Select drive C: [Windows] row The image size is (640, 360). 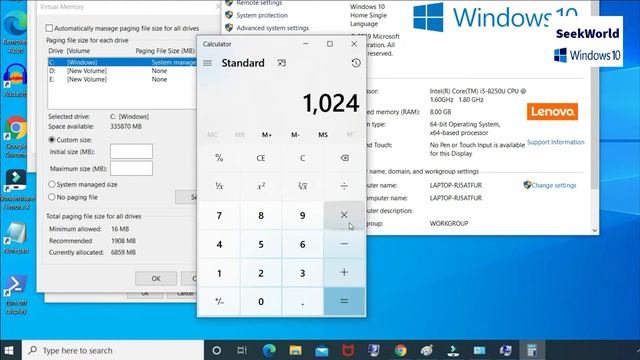click(122, 62)
